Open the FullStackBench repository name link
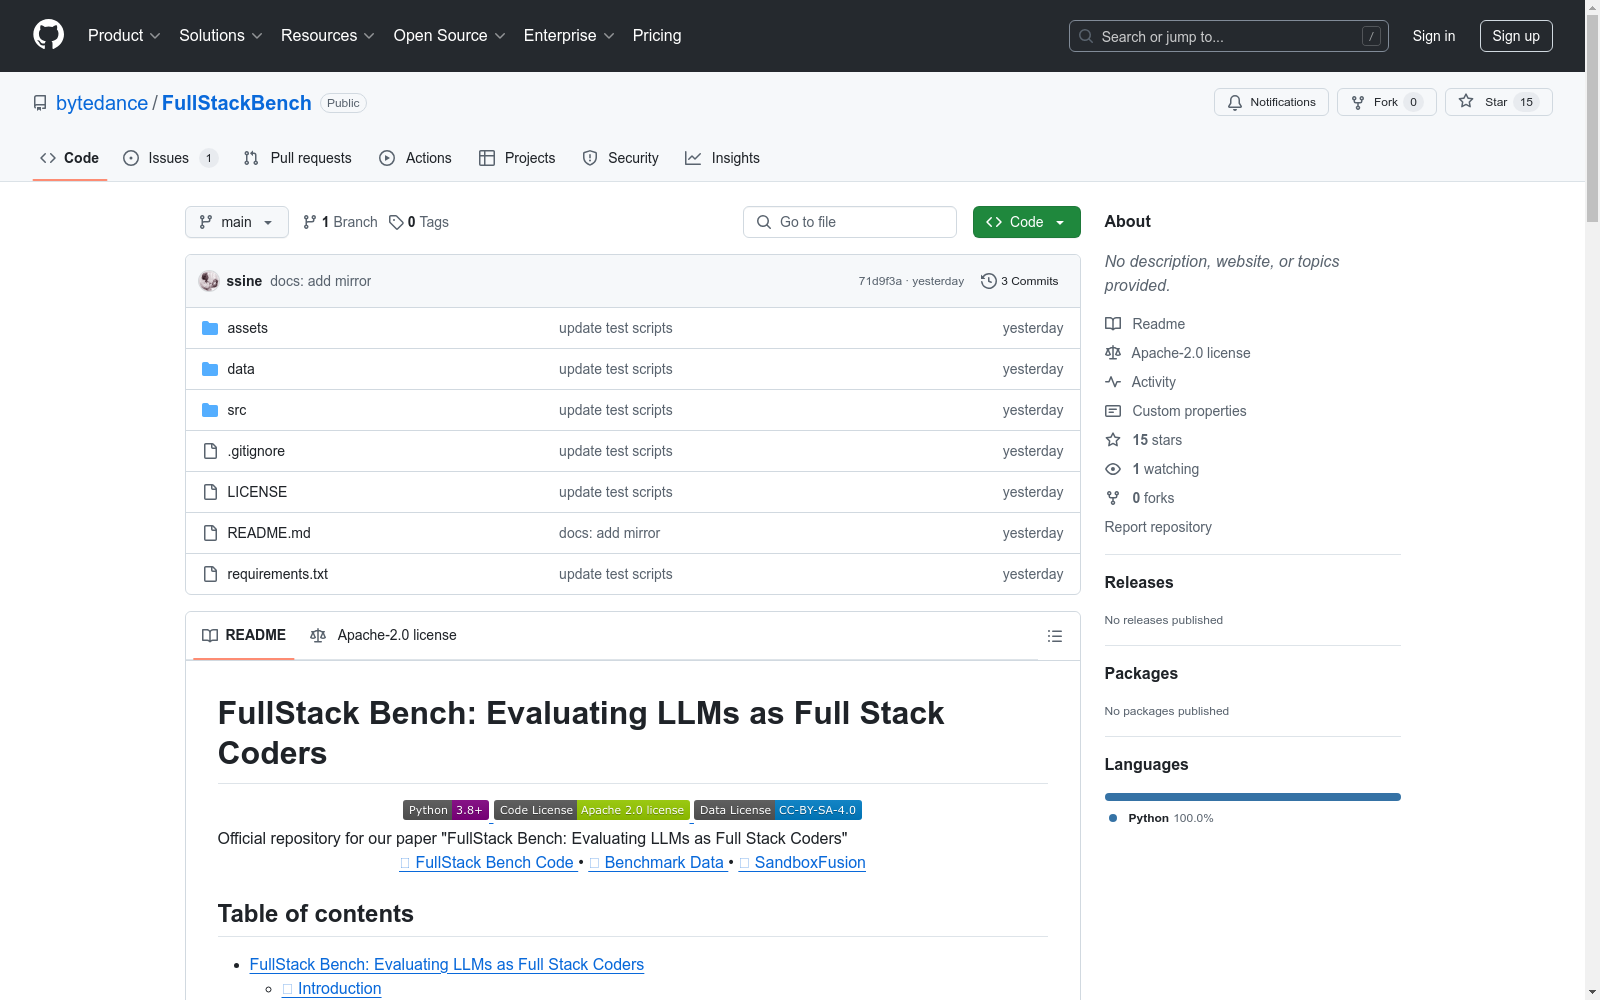Viewport: 1600px width, 1000px height. coord(237,103)
